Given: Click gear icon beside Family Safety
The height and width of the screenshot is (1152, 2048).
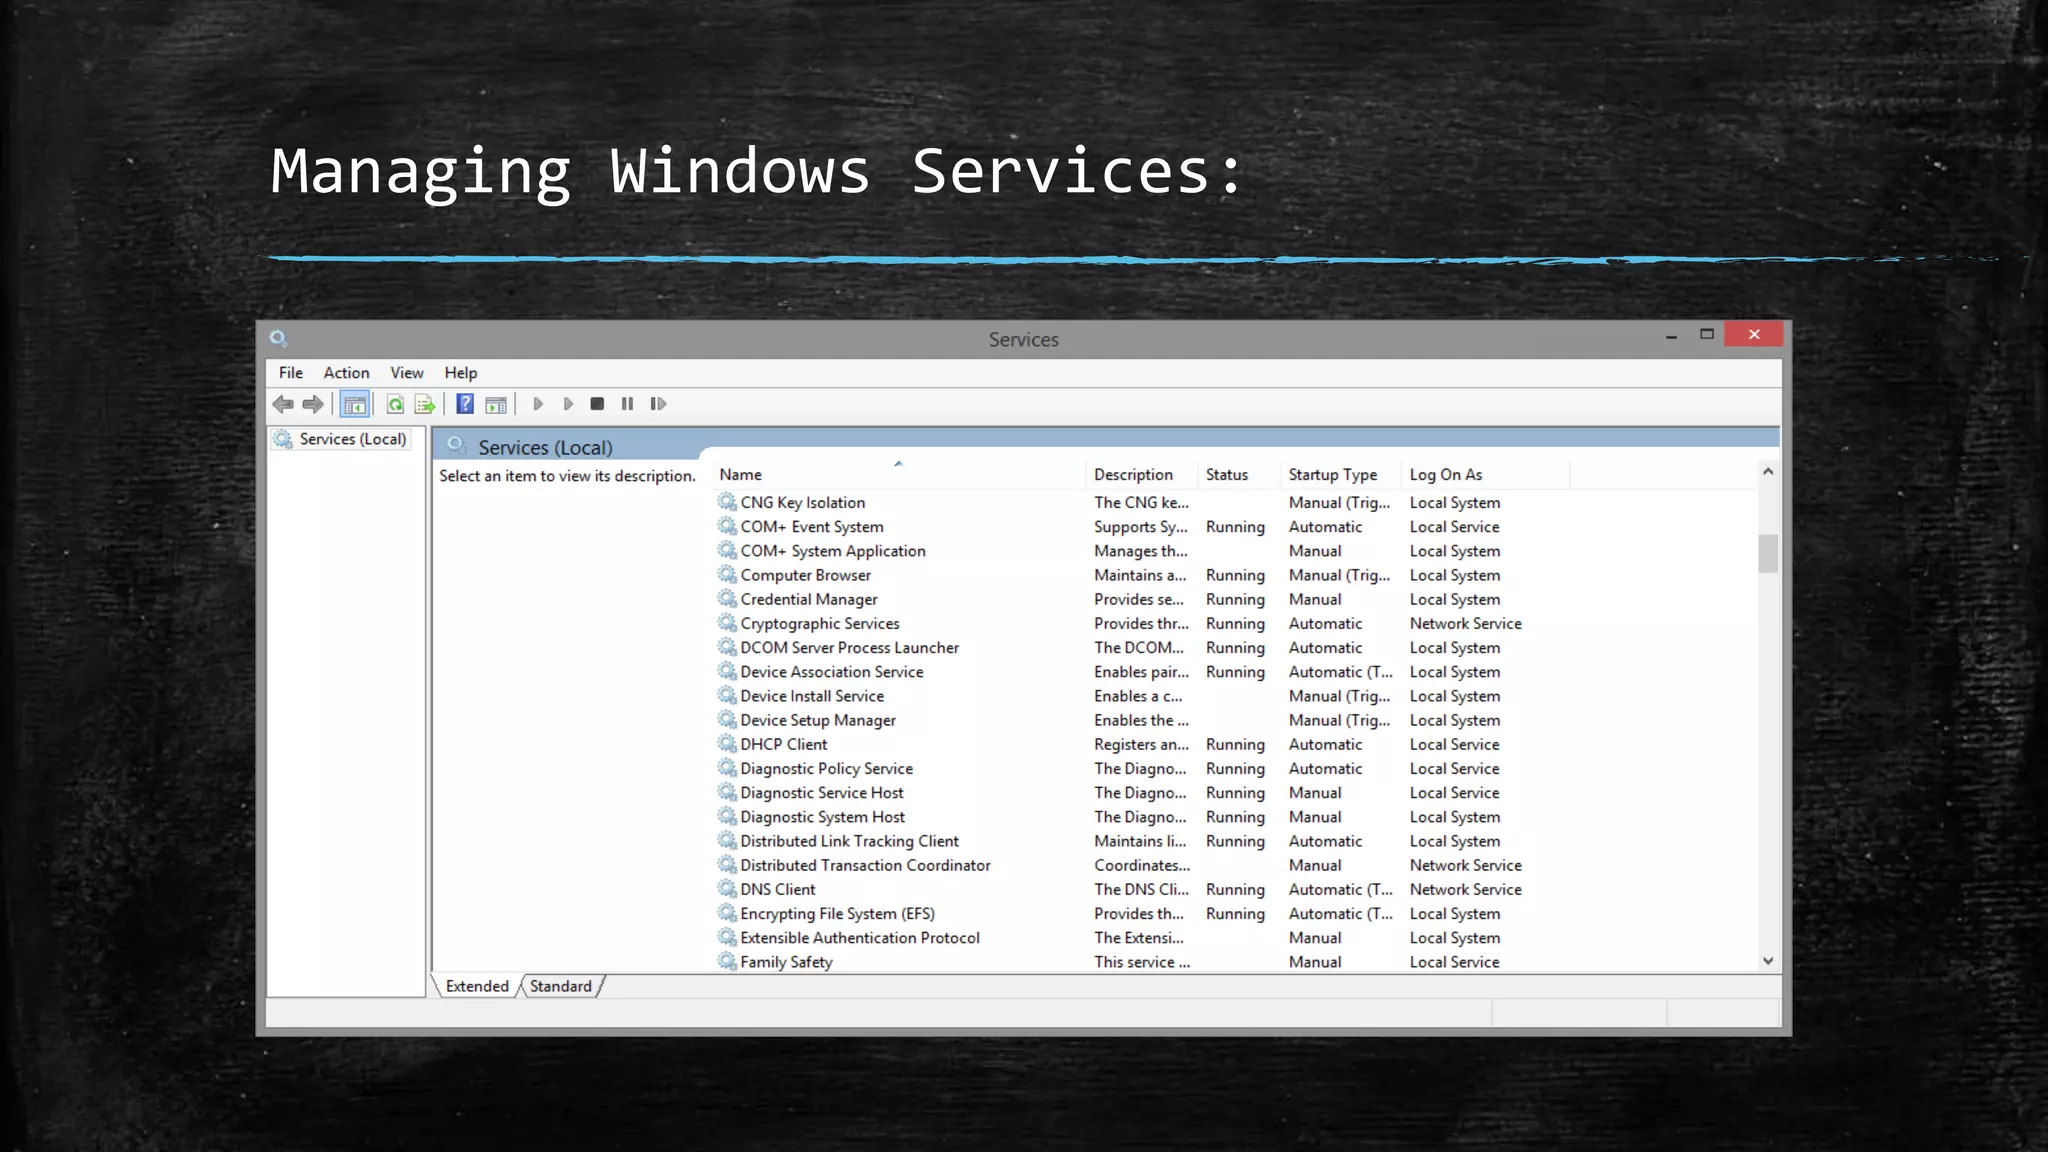Looking at the screenshot, I should click(x=727, y=961).
